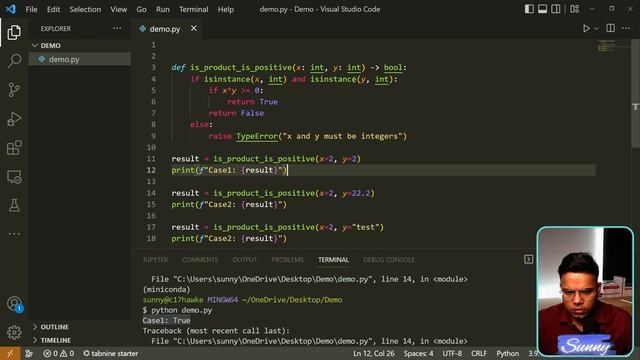Image resolution: width=640 pixels, height=360 pixels.
Task: Click the Visual Studio Code logo icon
Action: point(11,9)
